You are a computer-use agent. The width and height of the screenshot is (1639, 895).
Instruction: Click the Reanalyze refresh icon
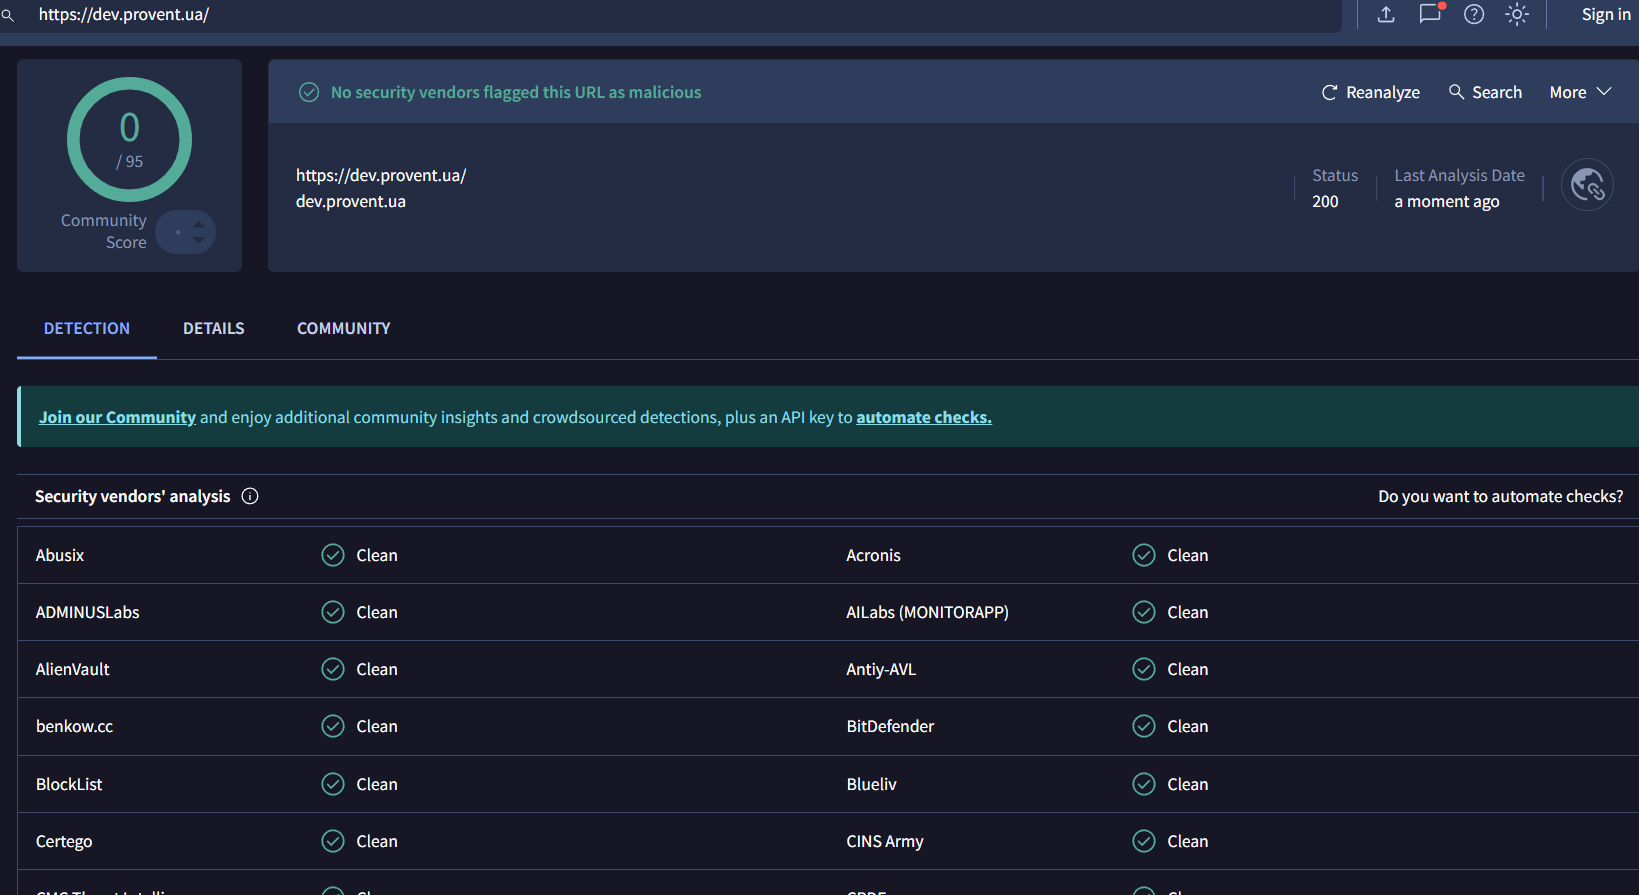1329,92
